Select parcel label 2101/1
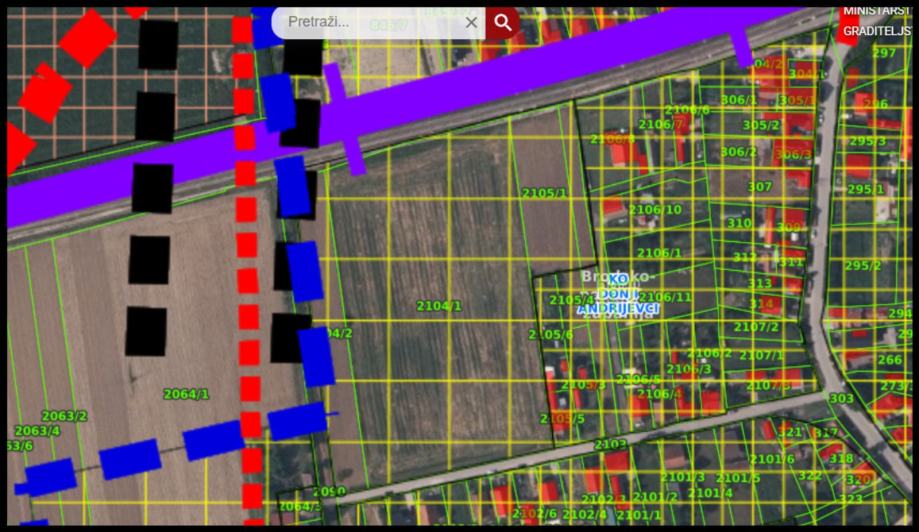 coord(639,516)
